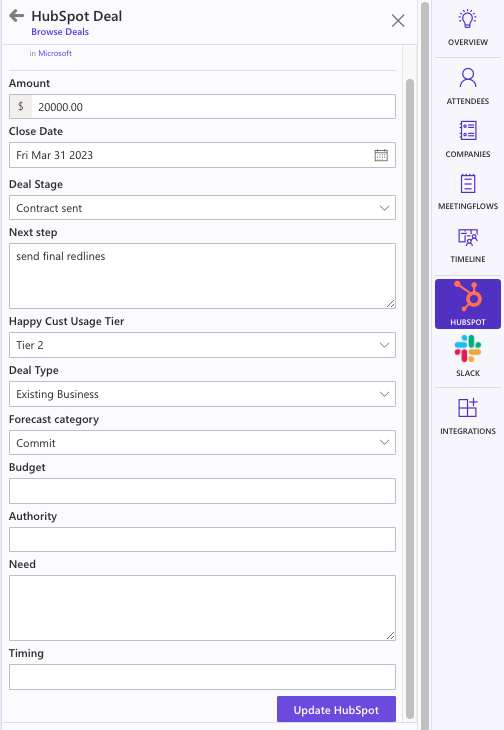
Task: Click the Timing input field
Action: pos(202,677)
